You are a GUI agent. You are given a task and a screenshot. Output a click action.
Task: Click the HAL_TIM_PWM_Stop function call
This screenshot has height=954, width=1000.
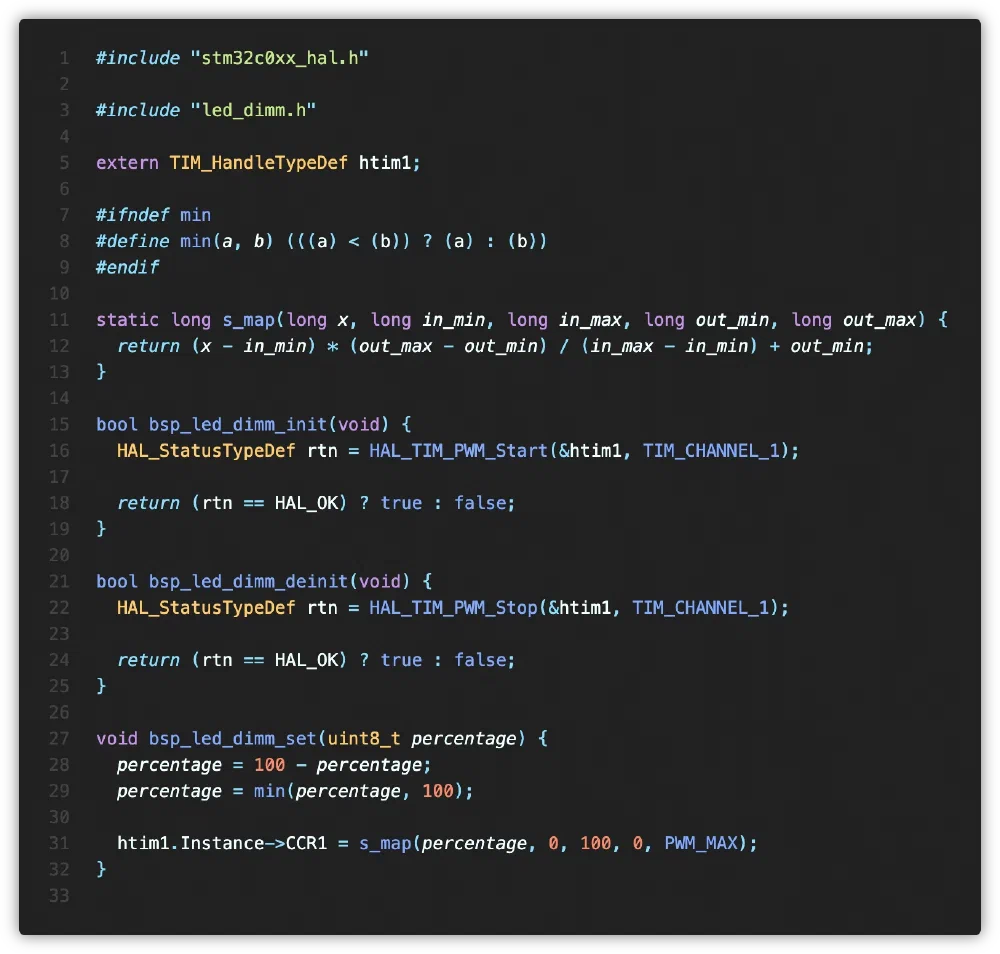coord(453,607)
